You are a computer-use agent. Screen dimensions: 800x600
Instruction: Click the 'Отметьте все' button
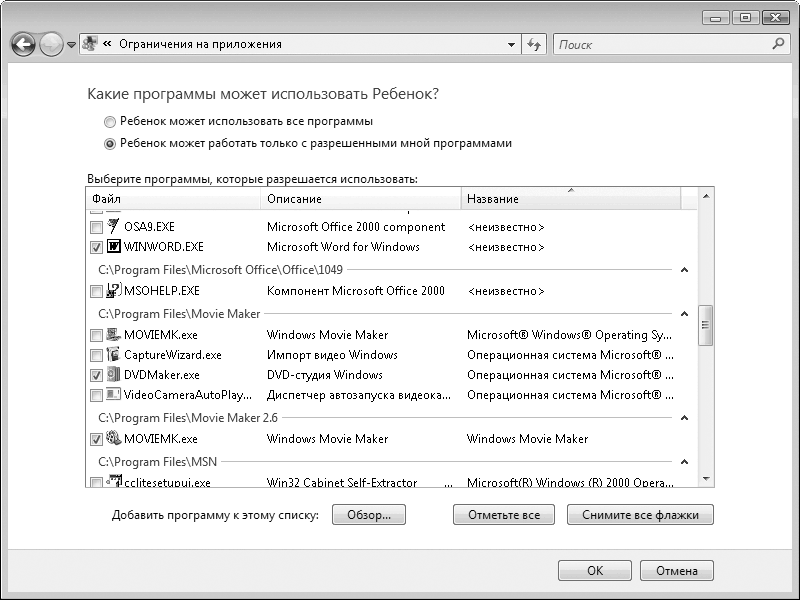click(504, 515)
